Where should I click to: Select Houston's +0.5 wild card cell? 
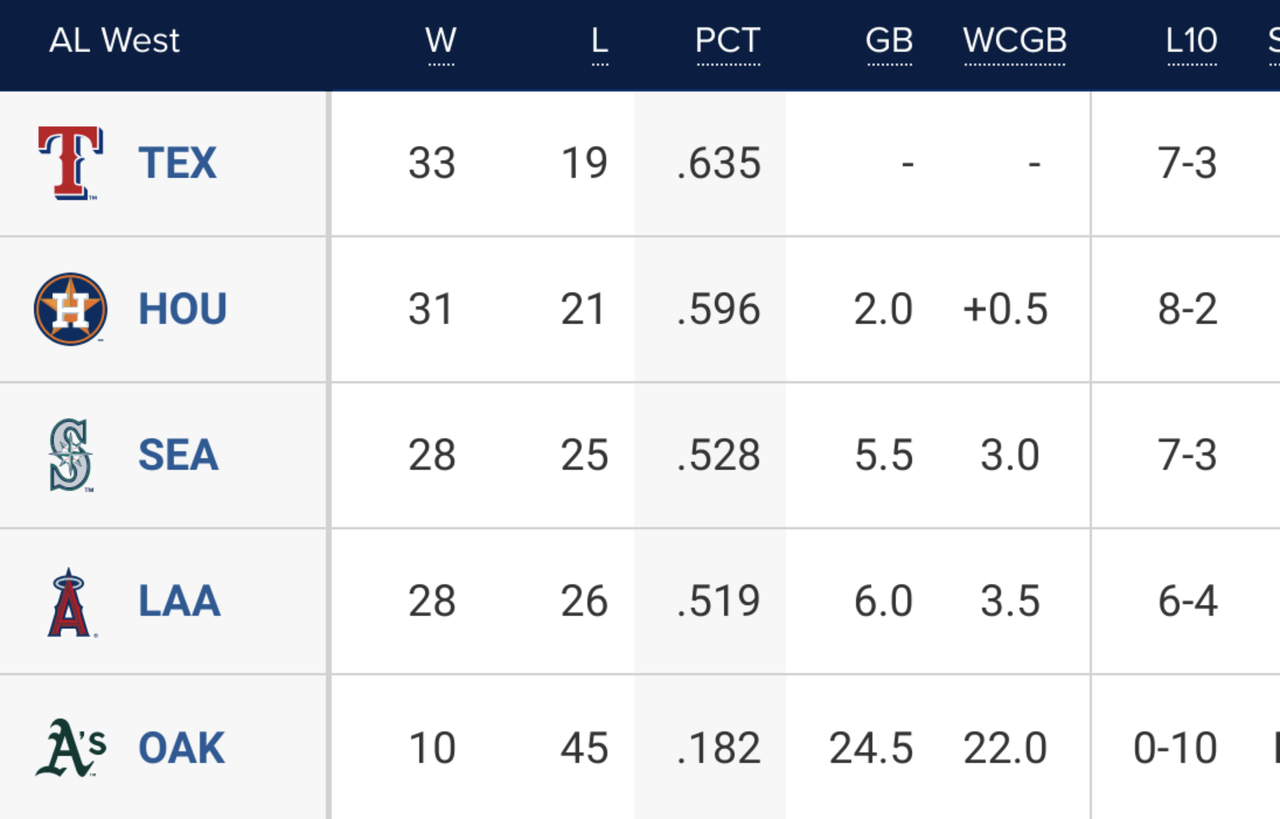coord(1005,309)
